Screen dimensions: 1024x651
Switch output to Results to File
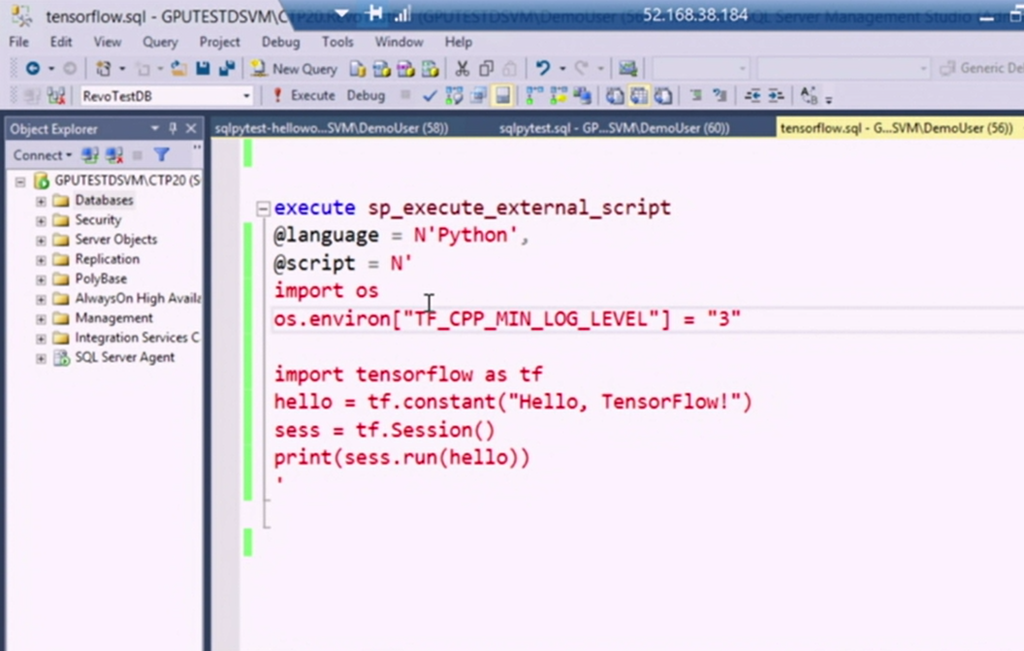[663, 96]
